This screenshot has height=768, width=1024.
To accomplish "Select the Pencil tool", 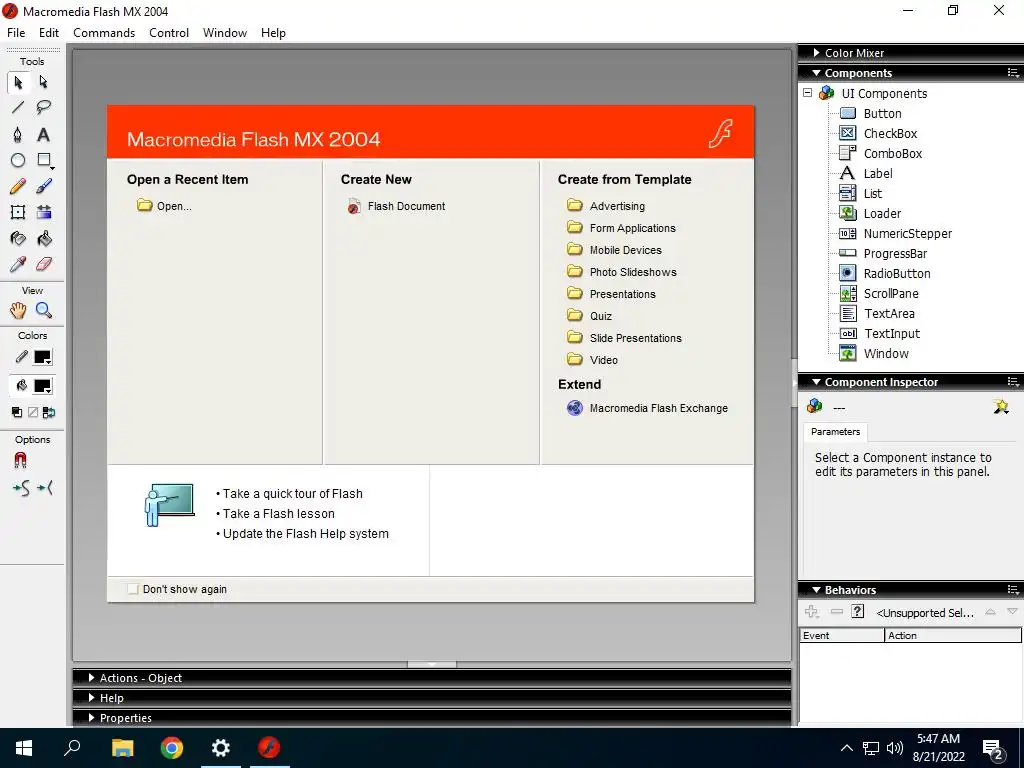I will pos(18,187).
